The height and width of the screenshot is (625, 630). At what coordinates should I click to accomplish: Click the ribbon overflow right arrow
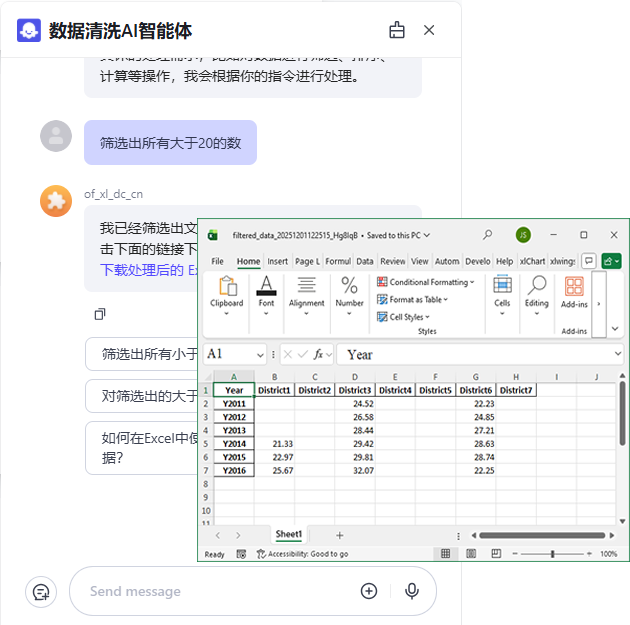tap(599, 304)
